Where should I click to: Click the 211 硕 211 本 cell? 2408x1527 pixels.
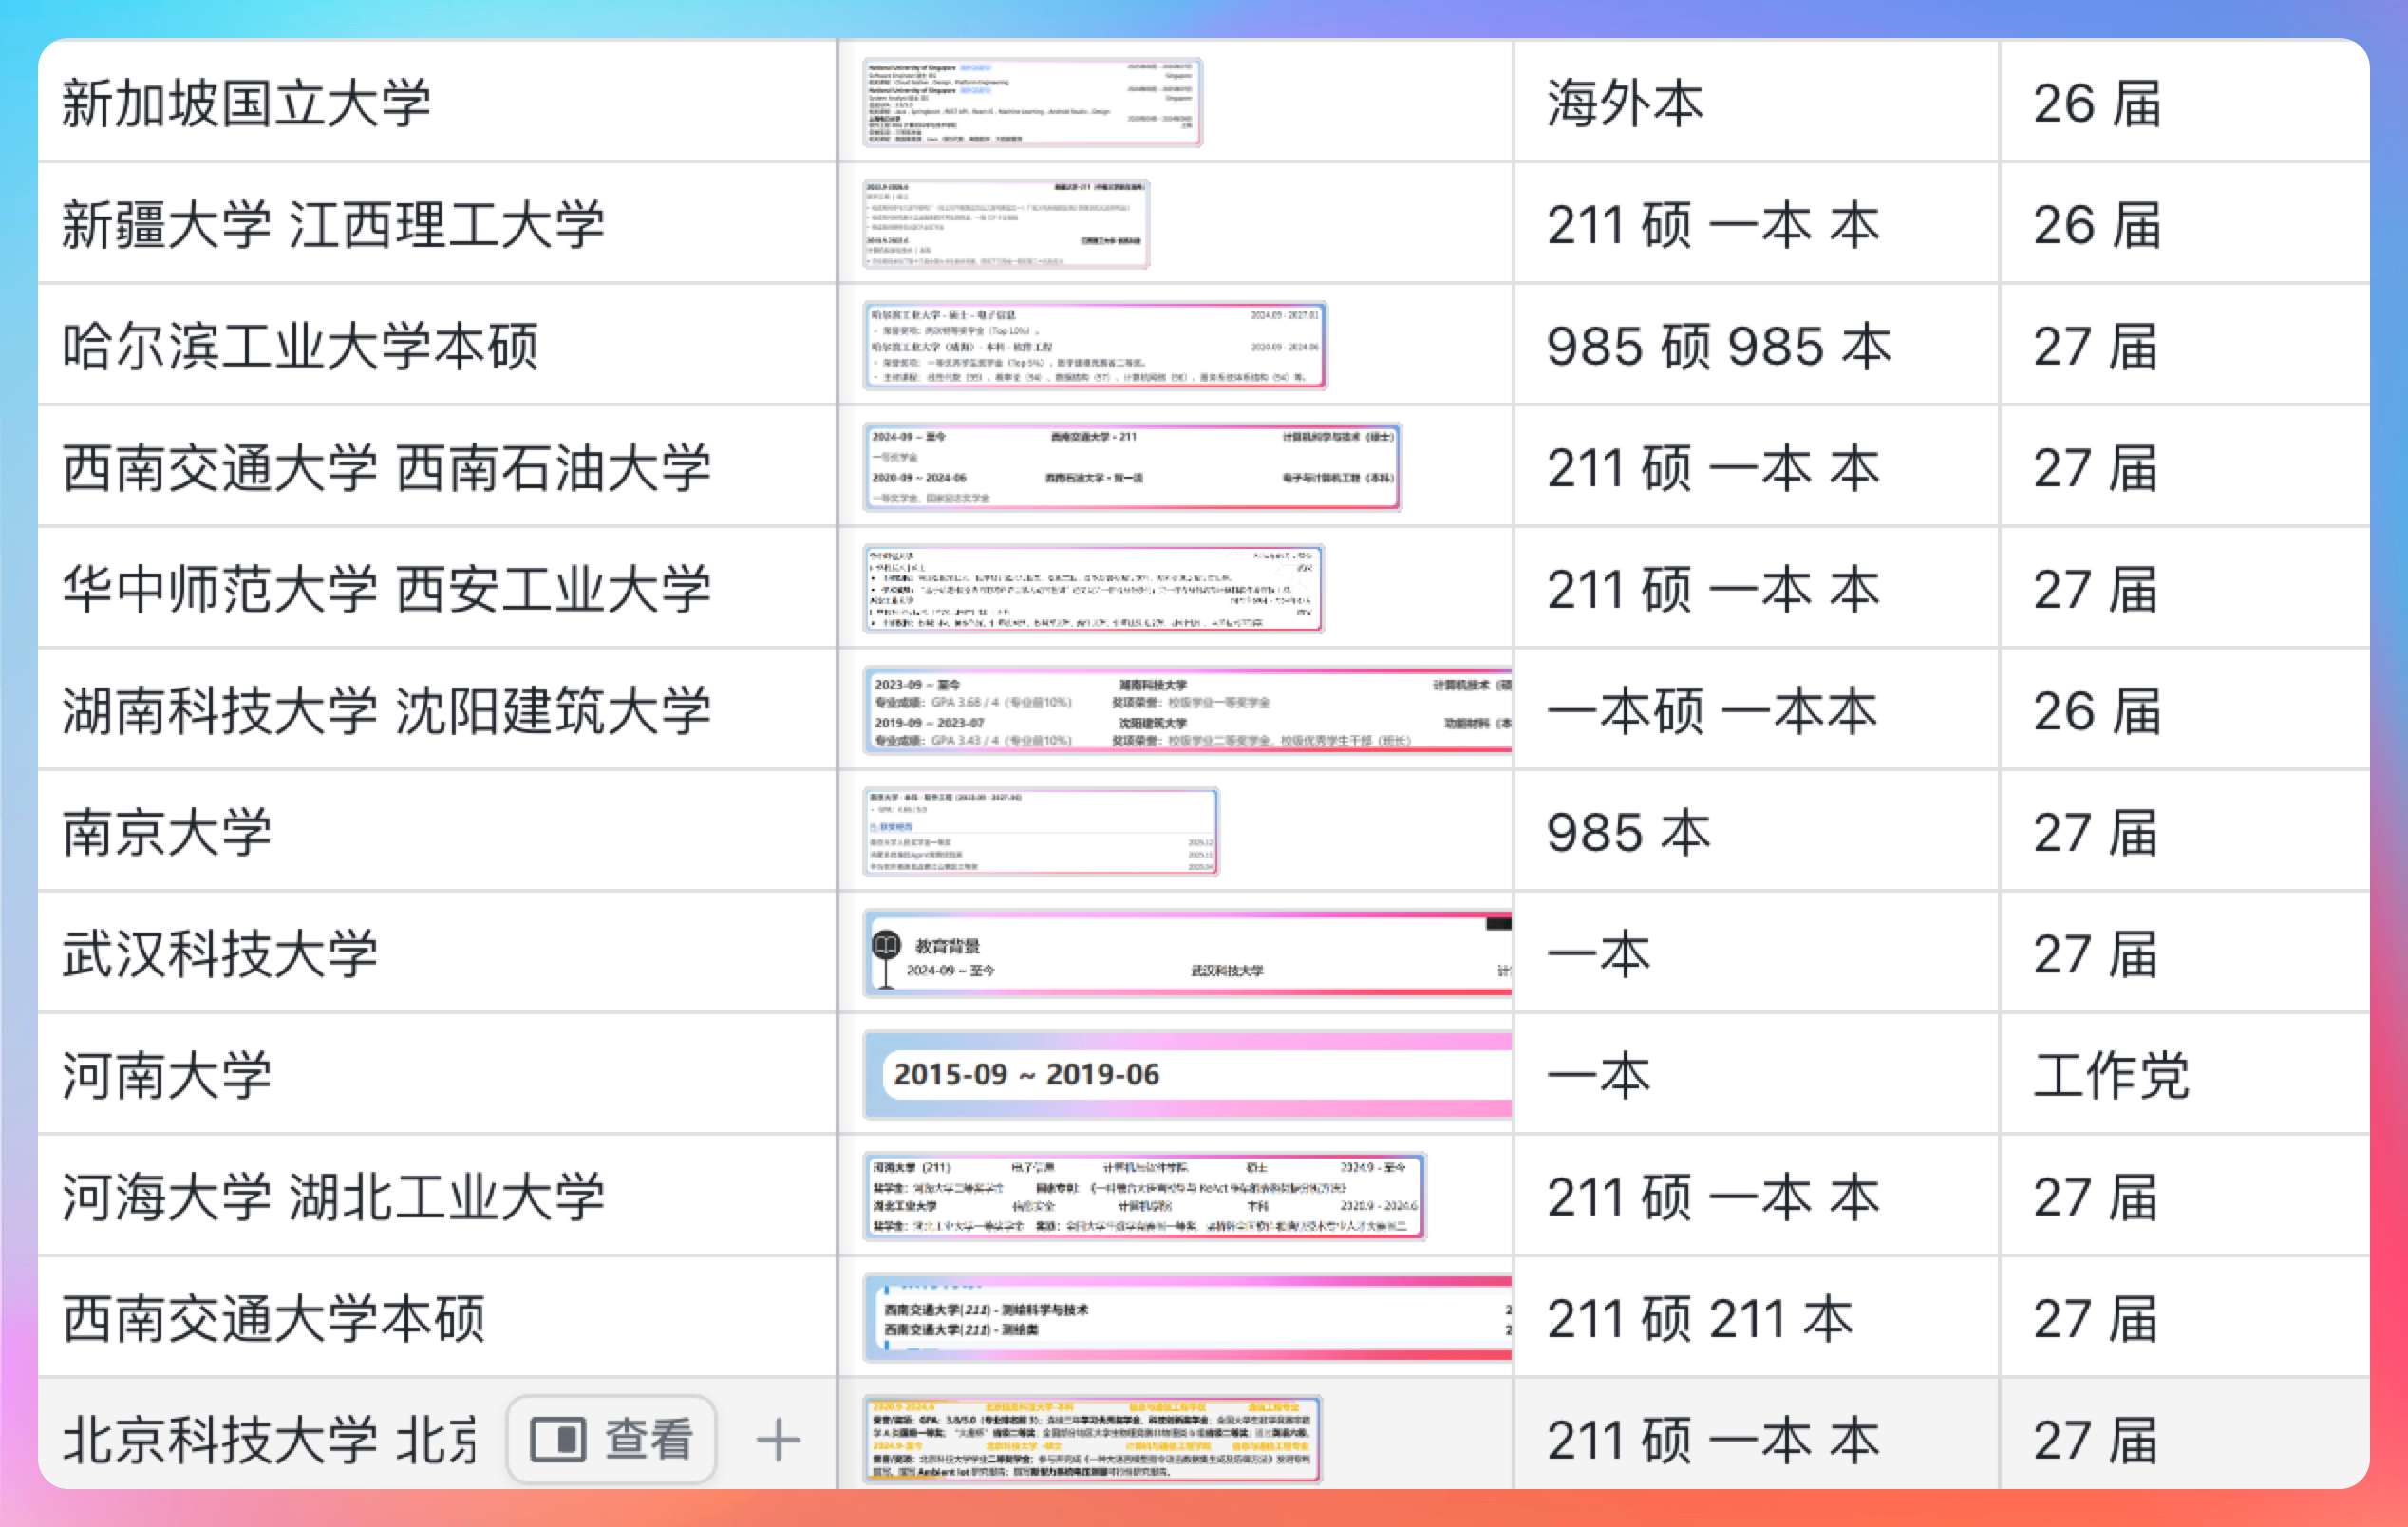click(x=1700, y=1318)
